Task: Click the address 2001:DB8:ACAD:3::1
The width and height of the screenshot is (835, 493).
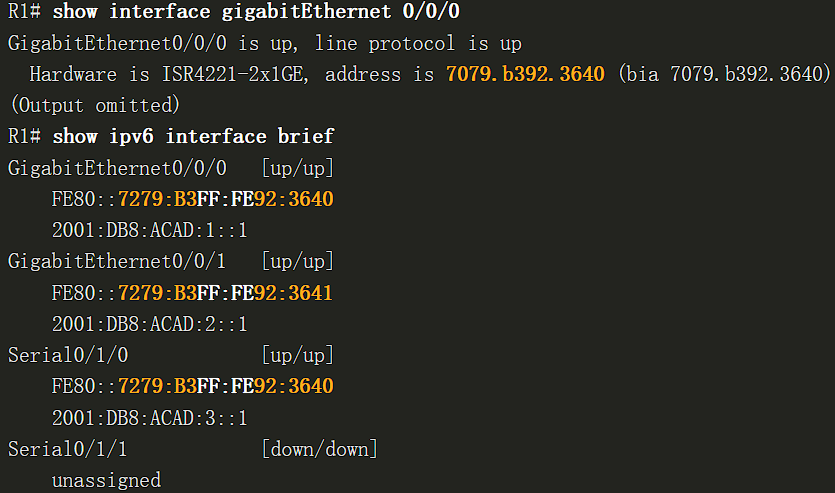Action: coord(150,417)
